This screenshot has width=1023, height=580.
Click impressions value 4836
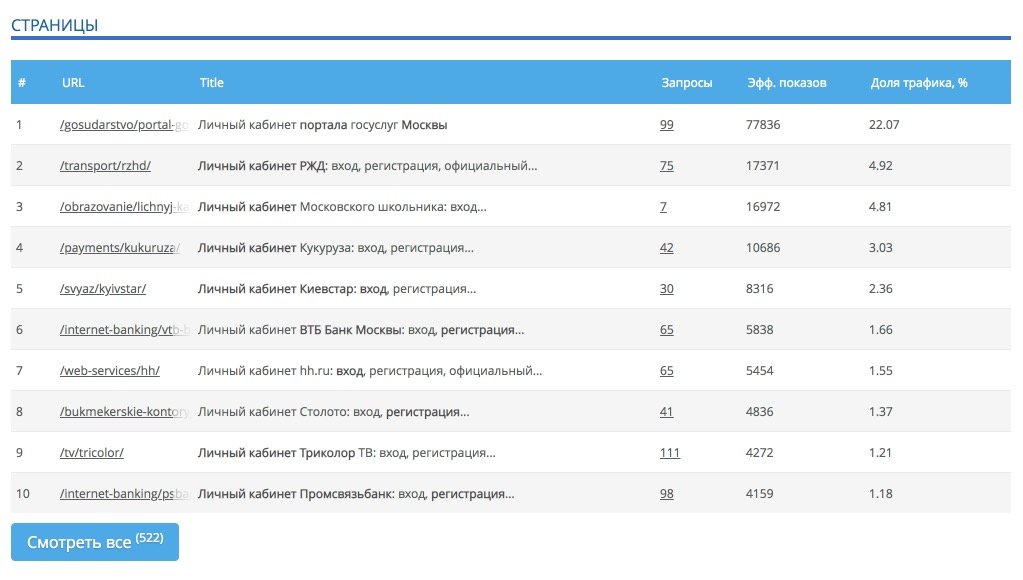click(x=759, y=412)
